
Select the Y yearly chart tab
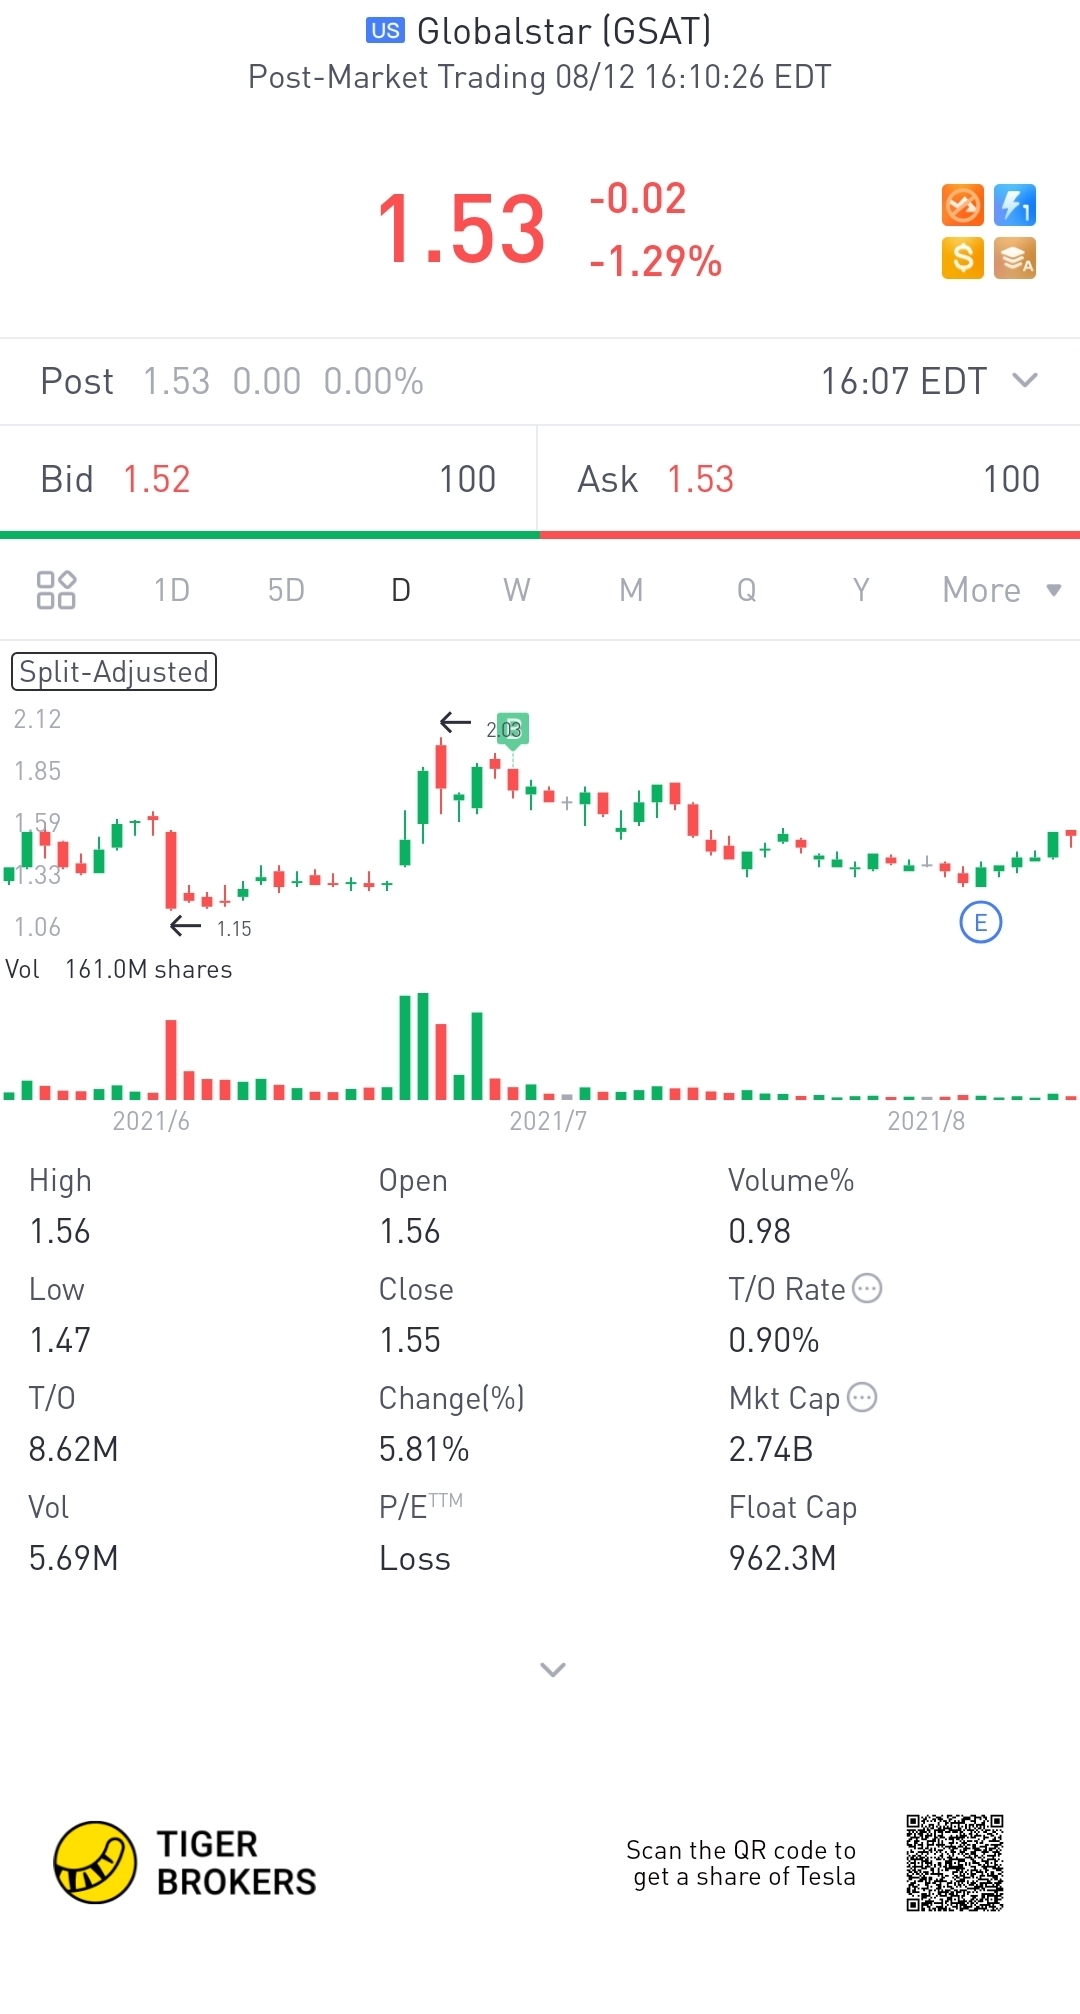[x=861, y=590]
